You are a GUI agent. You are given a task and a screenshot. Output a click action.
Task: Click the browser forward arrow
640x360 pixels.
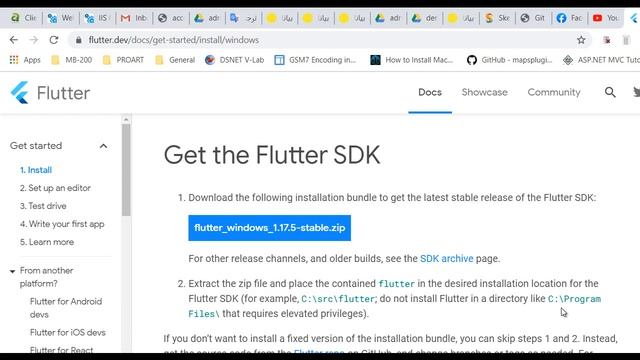click(33, 40)
